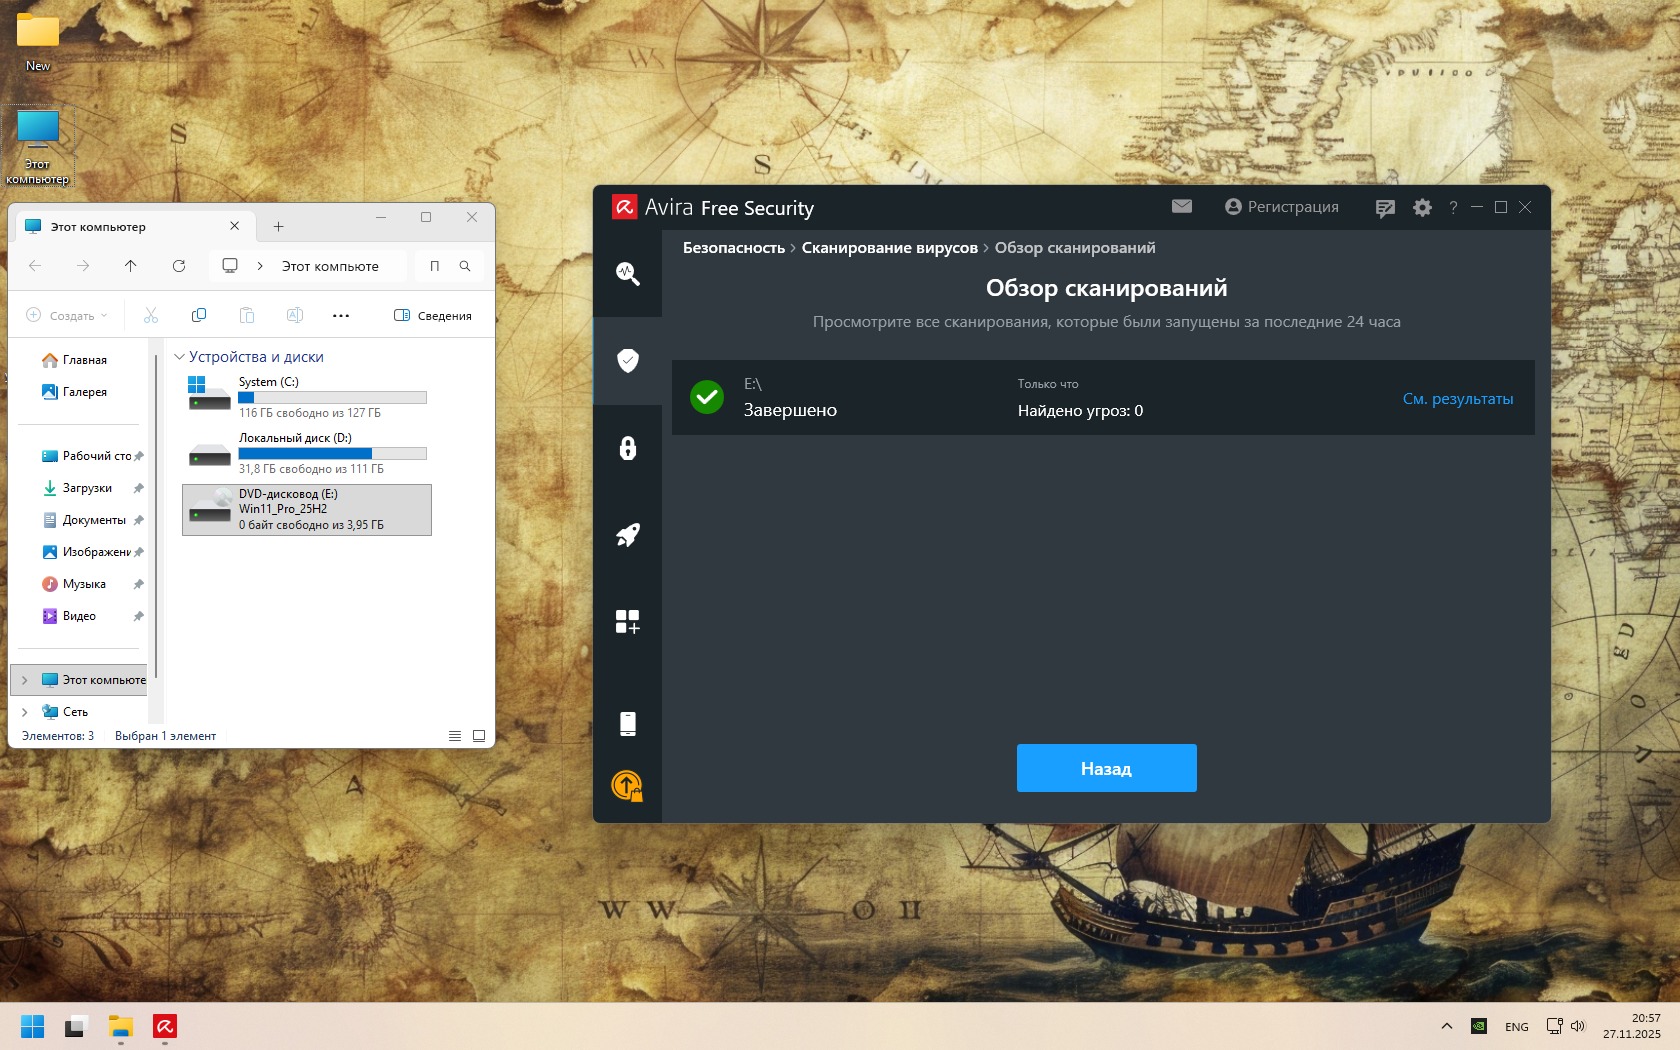Image resolution: width=1680 pixels, height=1050 pixels.
Task: Open the Создать dropdown in Explorer
Action: click(x=67, y=316)
